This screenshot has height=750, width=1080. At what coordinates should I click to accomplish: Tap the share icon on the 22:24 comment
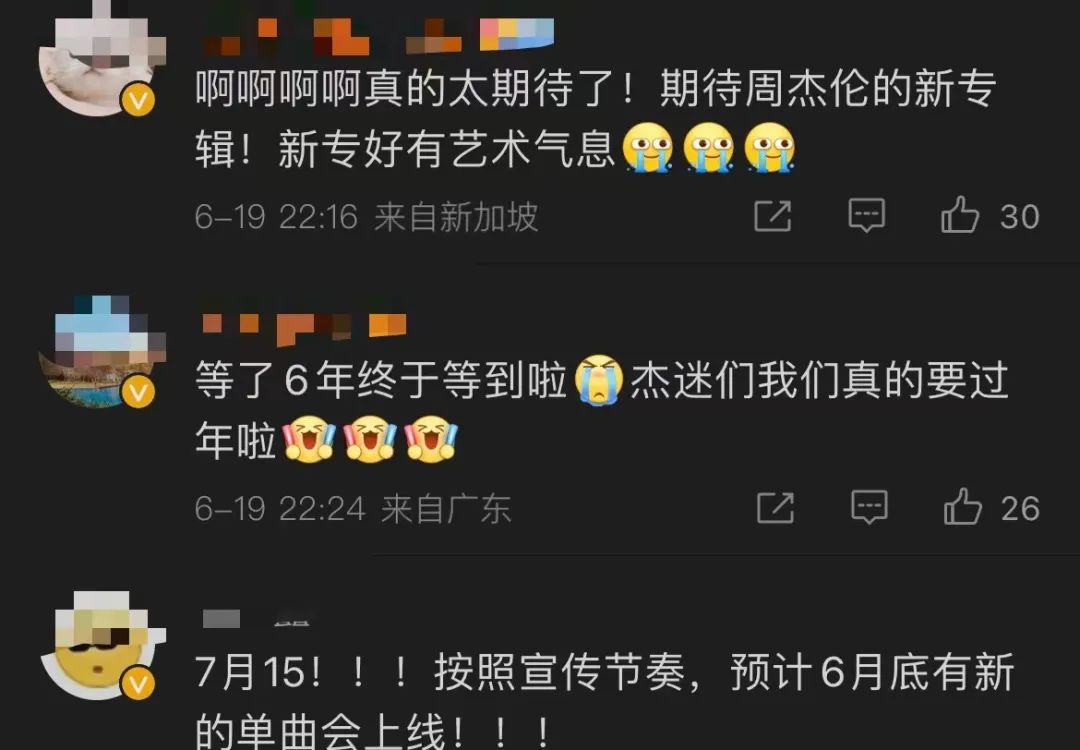point(776,508)
